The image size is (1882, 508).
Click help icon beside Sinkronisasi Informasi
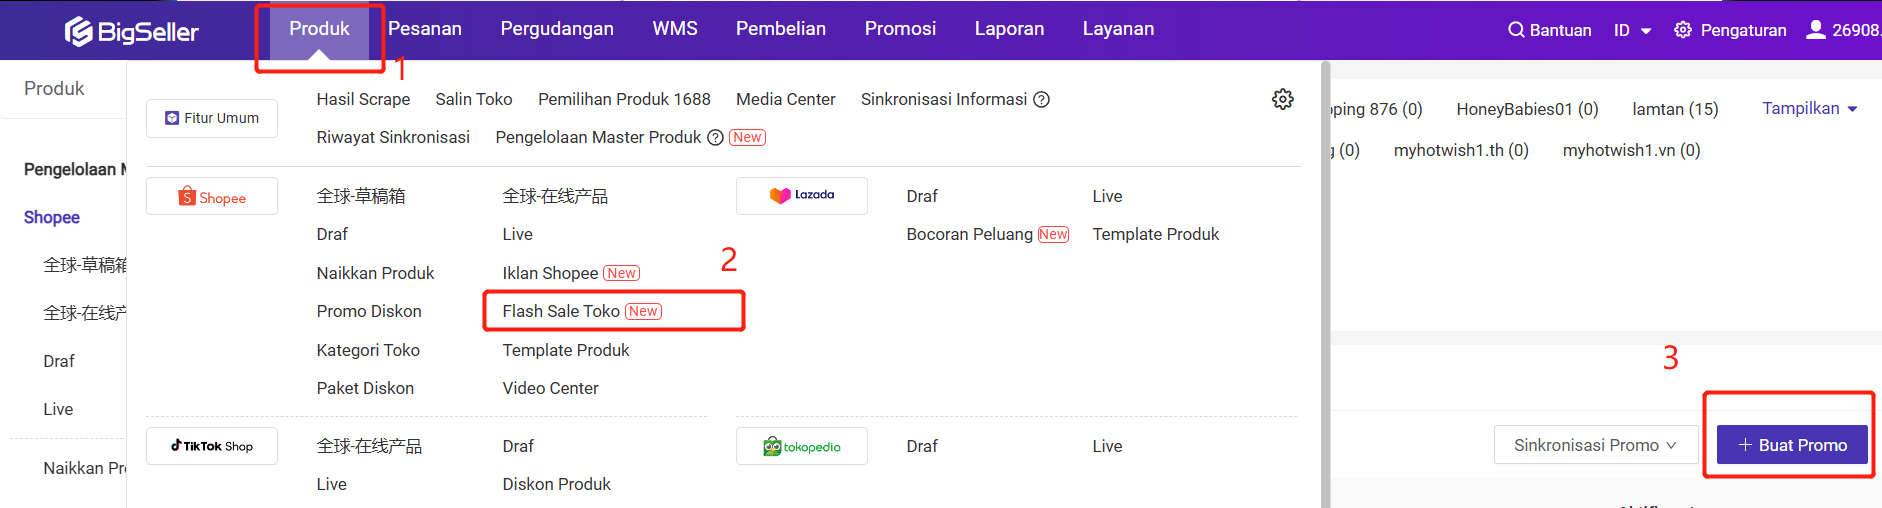(1041, 99)
